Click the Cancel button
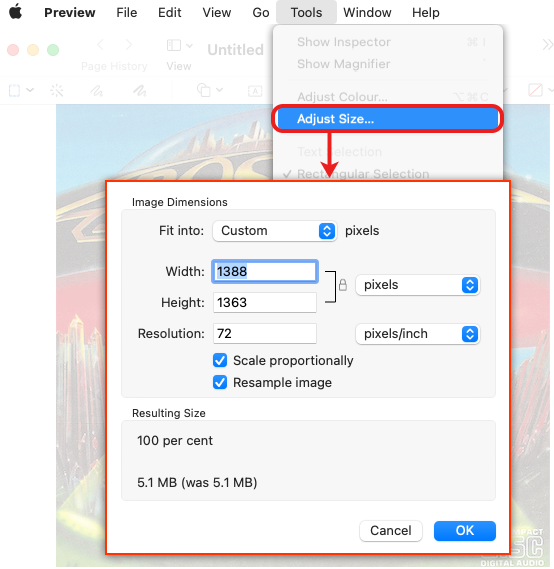Screen dimensions: 554x569 point(391,531)
